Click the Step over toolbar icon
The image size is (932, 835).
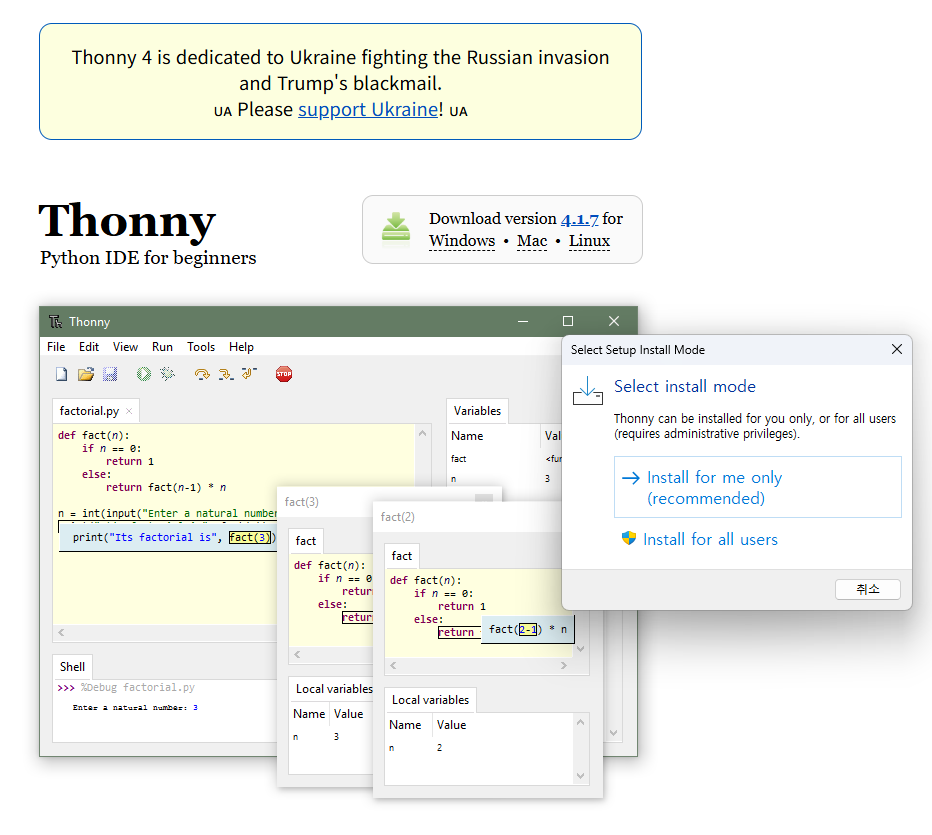point(202,374)
